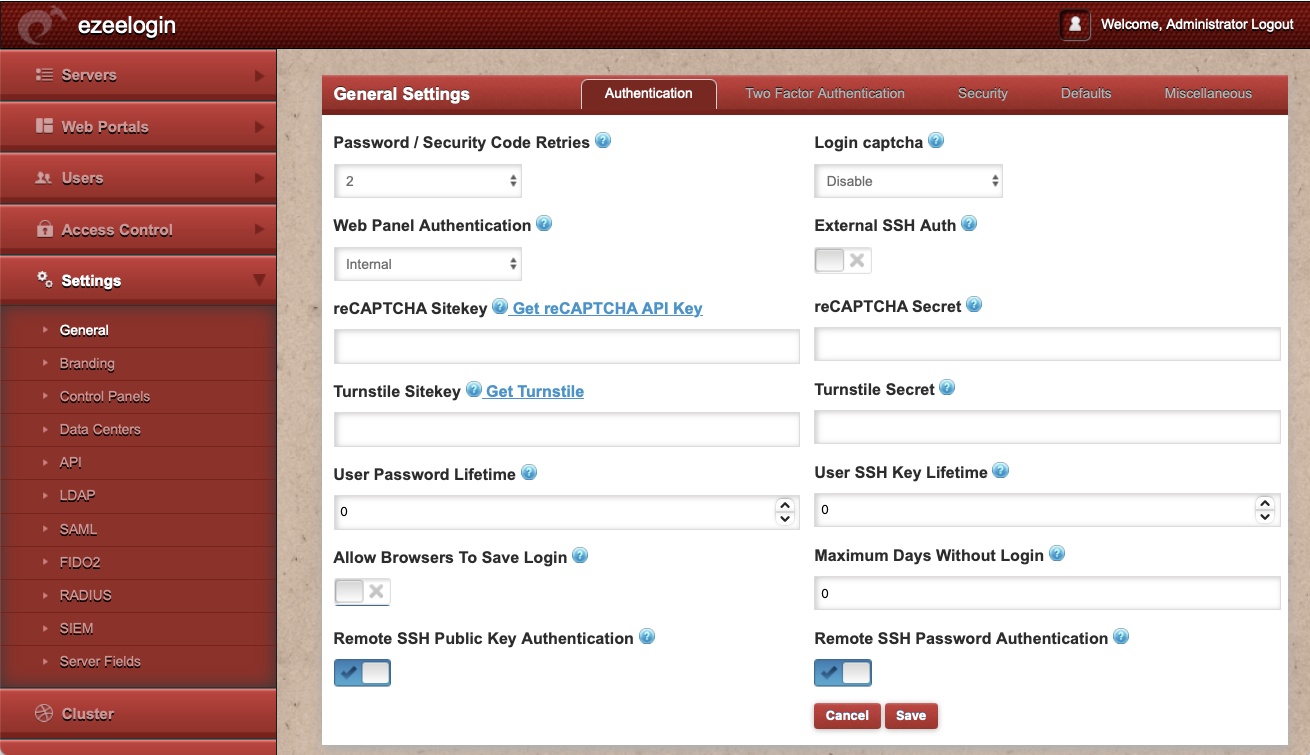Increment User Password Lifetime stepper up arrow
1310x755 pixels.
tap(785, 505)
